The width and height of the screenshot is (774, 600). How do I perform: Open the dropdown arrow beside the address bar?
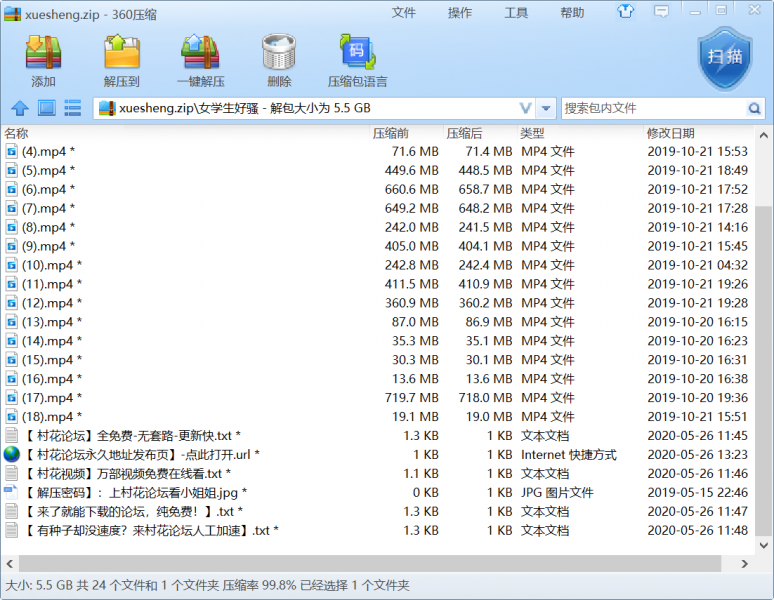coord(546,108)
